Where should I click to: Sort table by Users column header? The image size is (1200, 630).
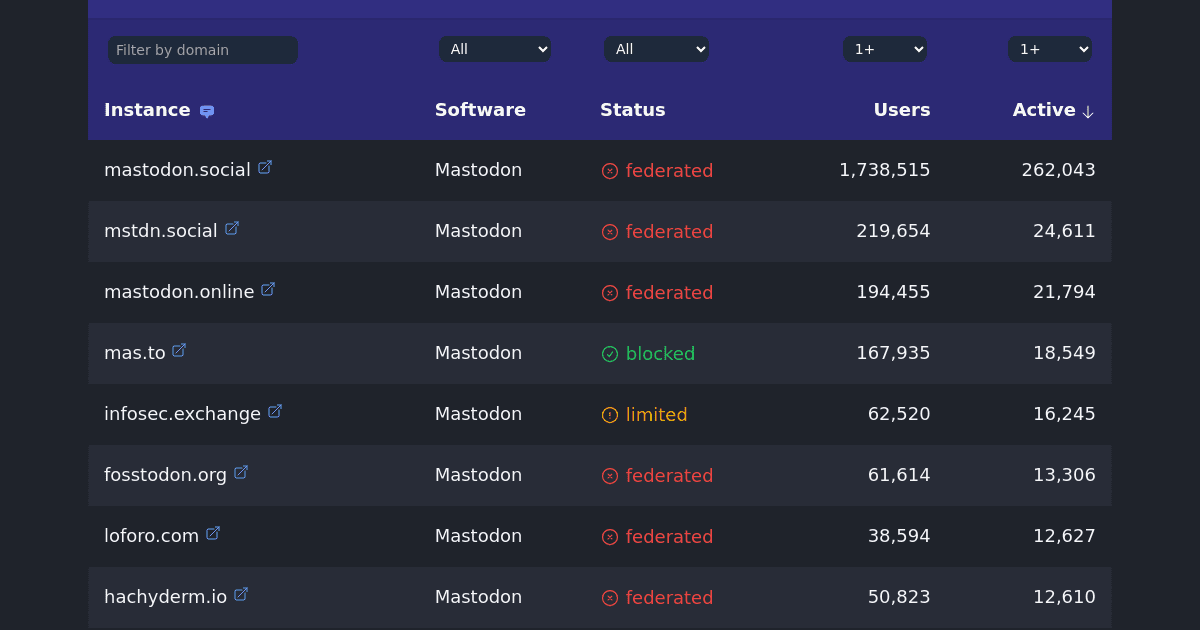click(x=901, y=110)
